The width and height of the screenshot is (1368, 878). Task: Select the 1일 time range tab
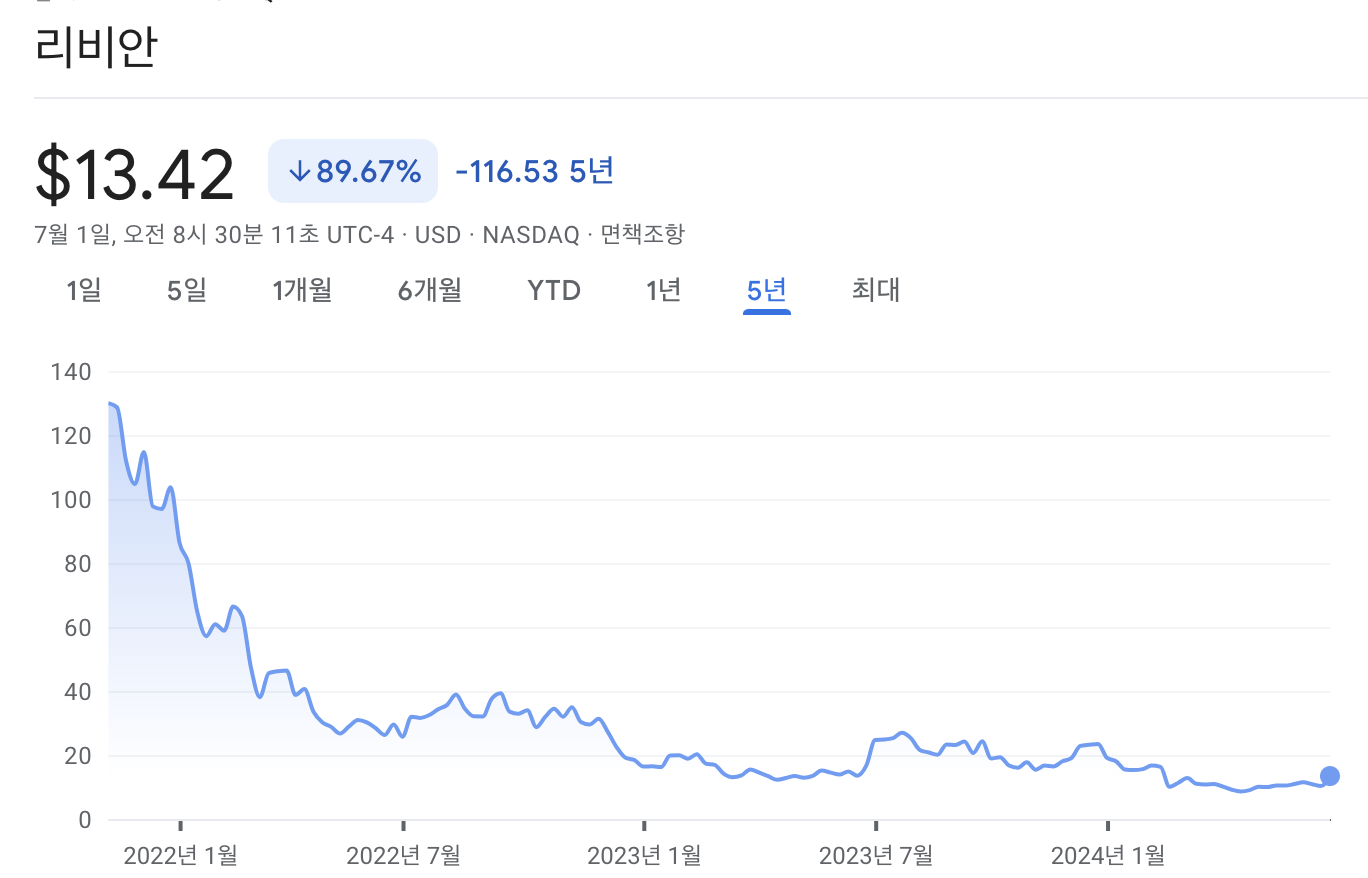tap(84, 291)
